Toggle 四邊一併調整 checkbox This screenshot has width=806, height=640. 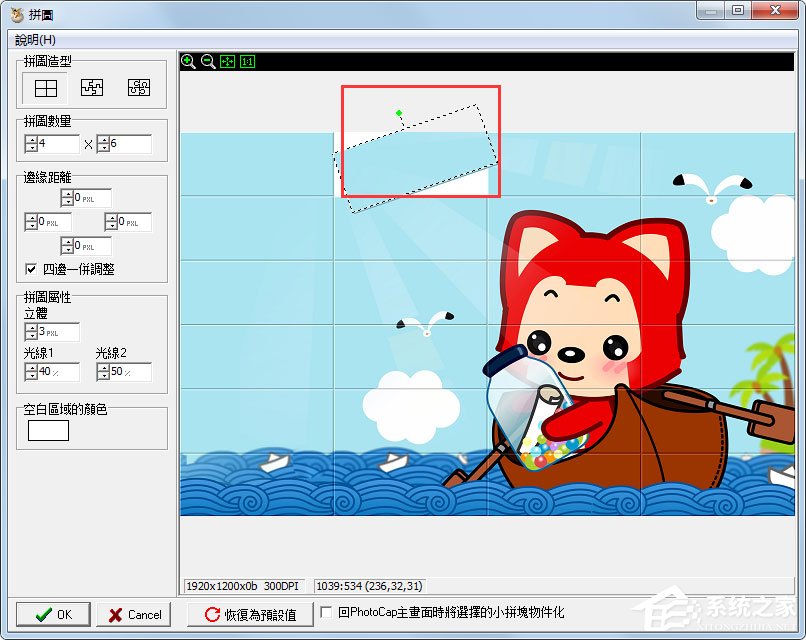pos(31,269)
